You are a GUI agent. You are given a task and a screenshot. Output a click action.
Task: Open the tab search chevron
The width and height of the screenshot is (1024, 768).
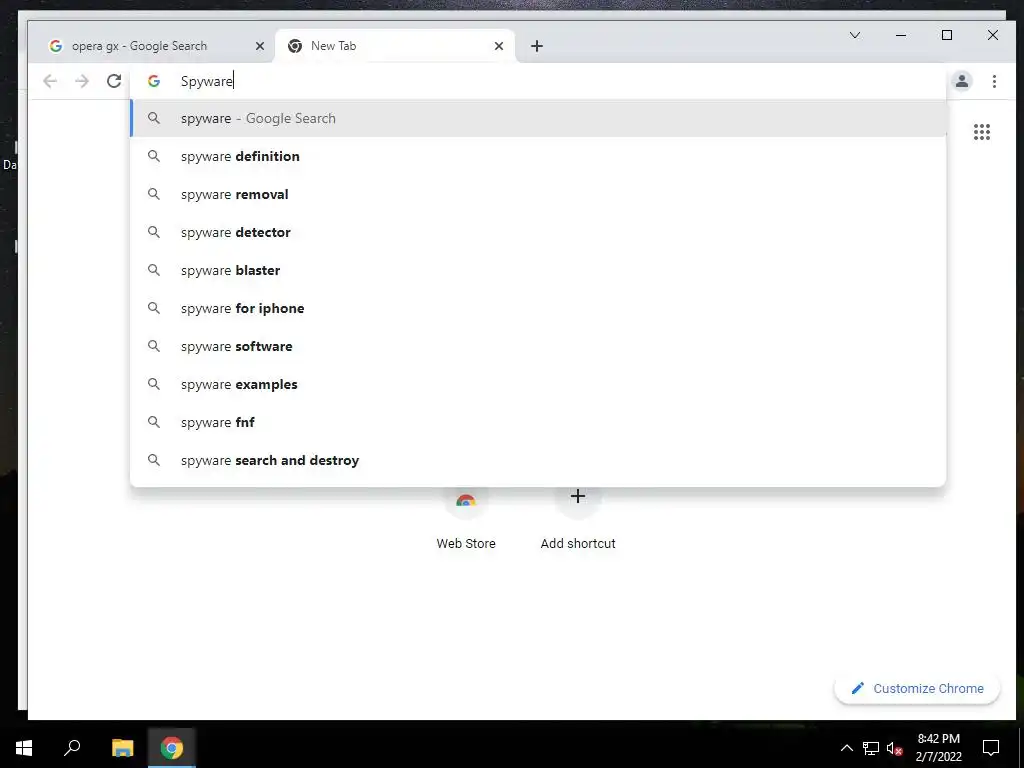click(x=855, y=35)
